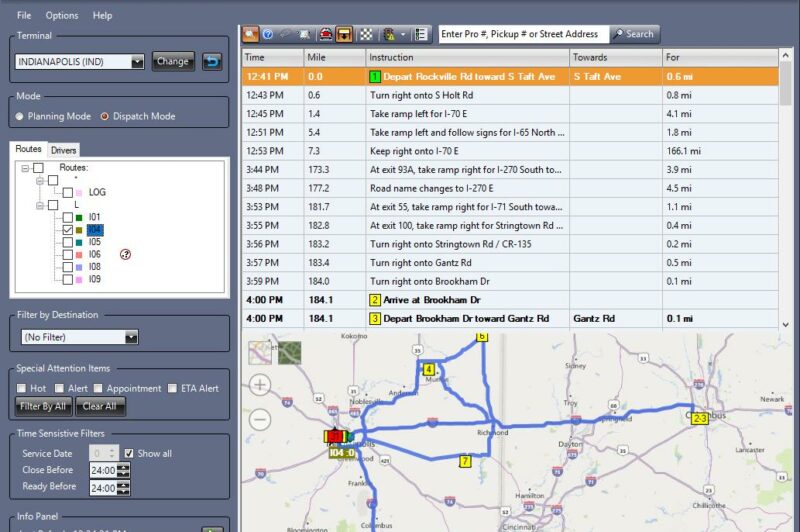
Task: Check the I01 route checkbox
Action: [67, 217]
